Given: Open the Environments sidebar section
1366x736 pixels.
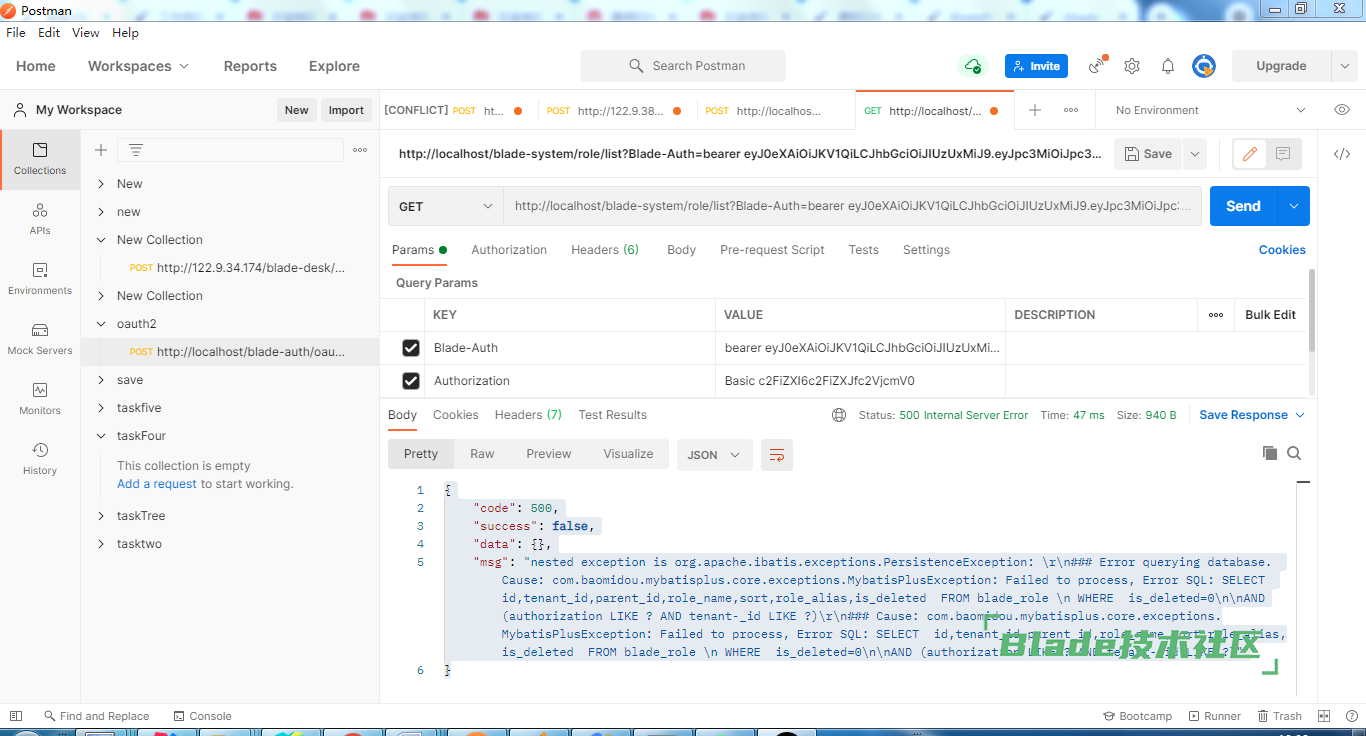Looking at the screenshot, I should point(40,279).
